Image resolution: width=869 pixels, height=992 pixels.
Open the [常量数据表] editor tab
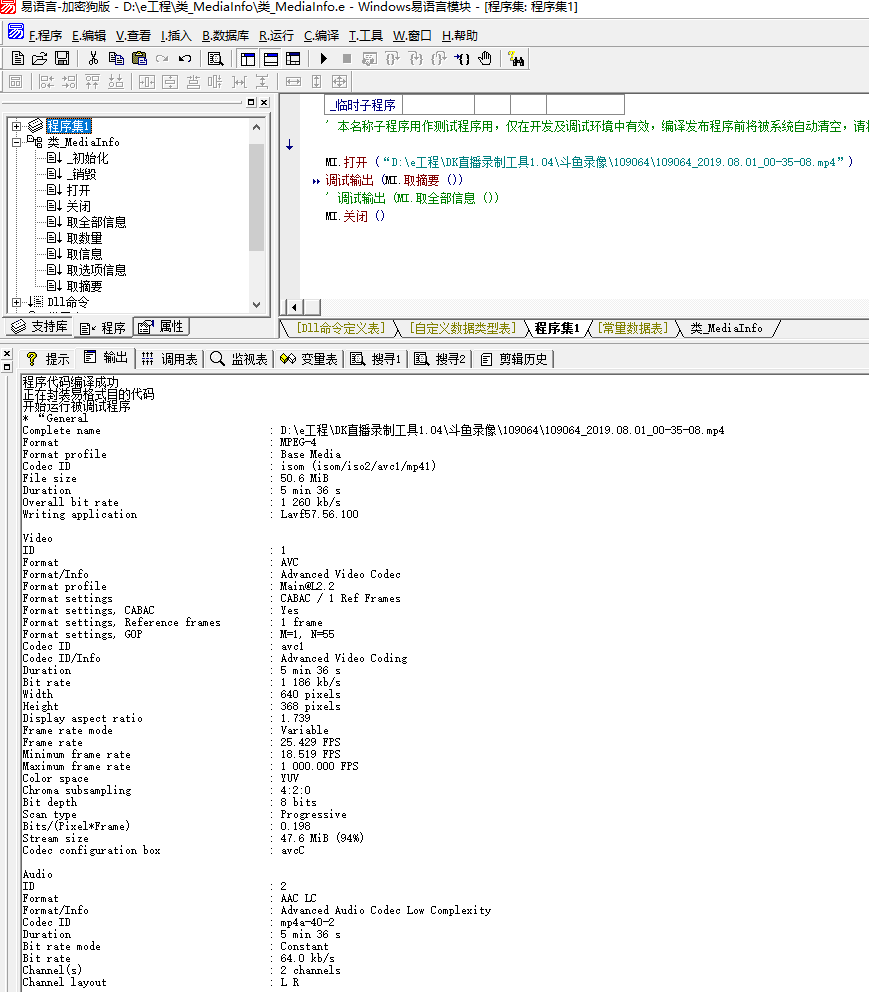(632, 328)
